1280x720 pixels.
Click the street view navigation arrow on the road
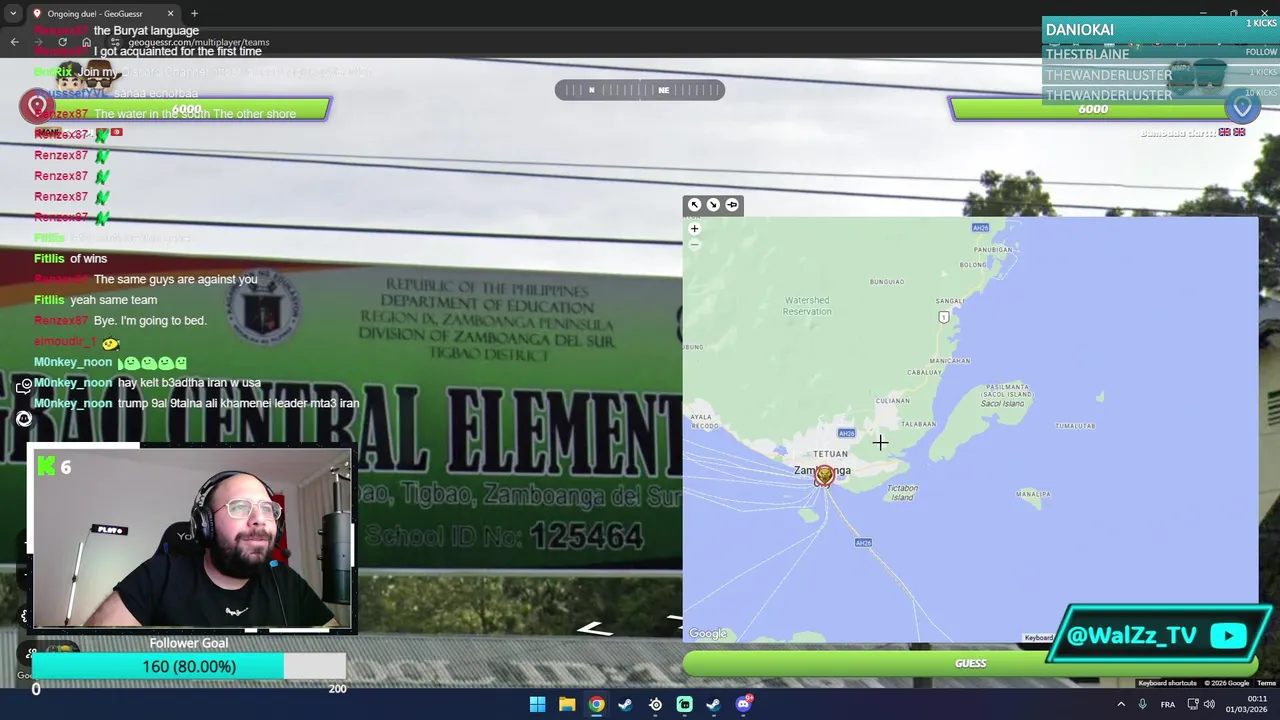tap(595, 629)
